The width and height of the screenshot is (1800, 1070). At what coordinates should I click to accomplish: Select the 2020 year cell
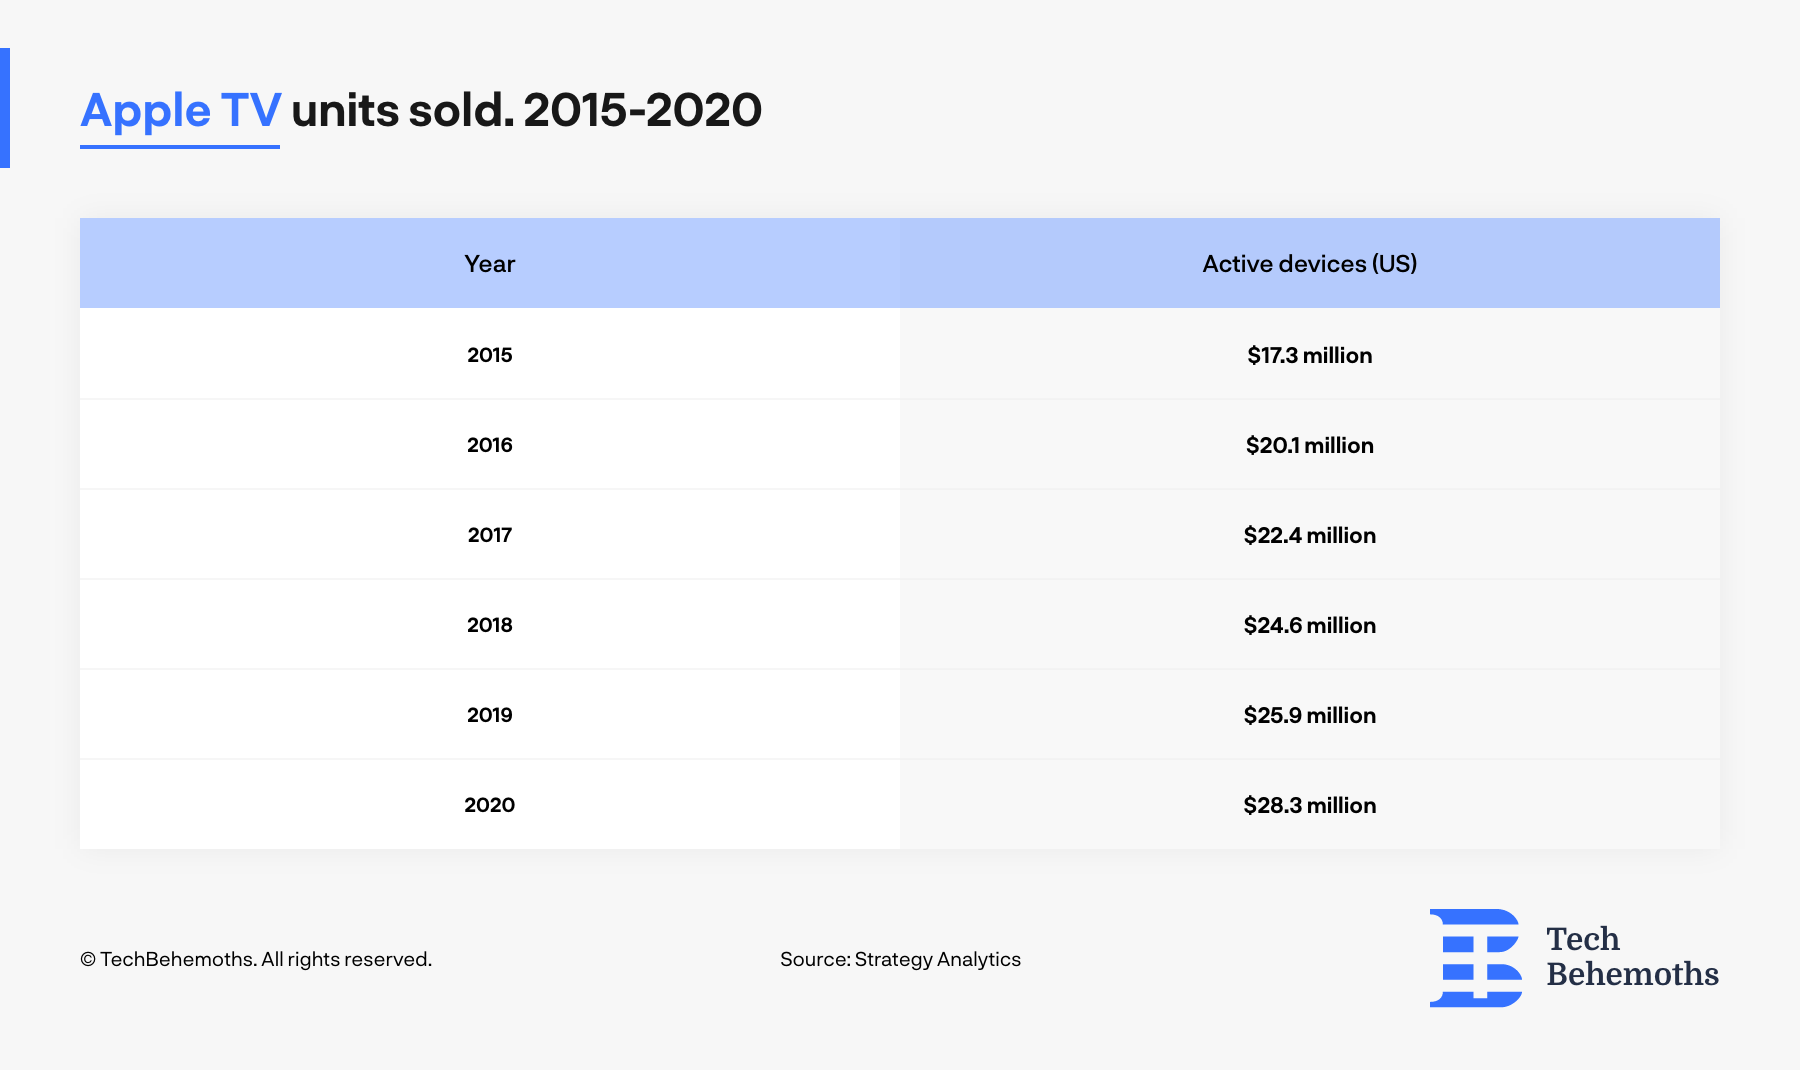[x=490, y=804]
